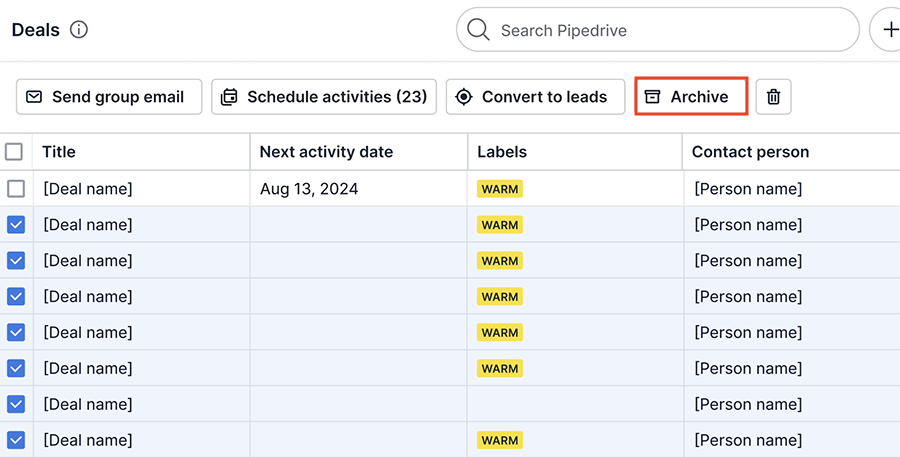Send group email to selected deals
This screenshot has width=900, height=457.
coord(108,97)
